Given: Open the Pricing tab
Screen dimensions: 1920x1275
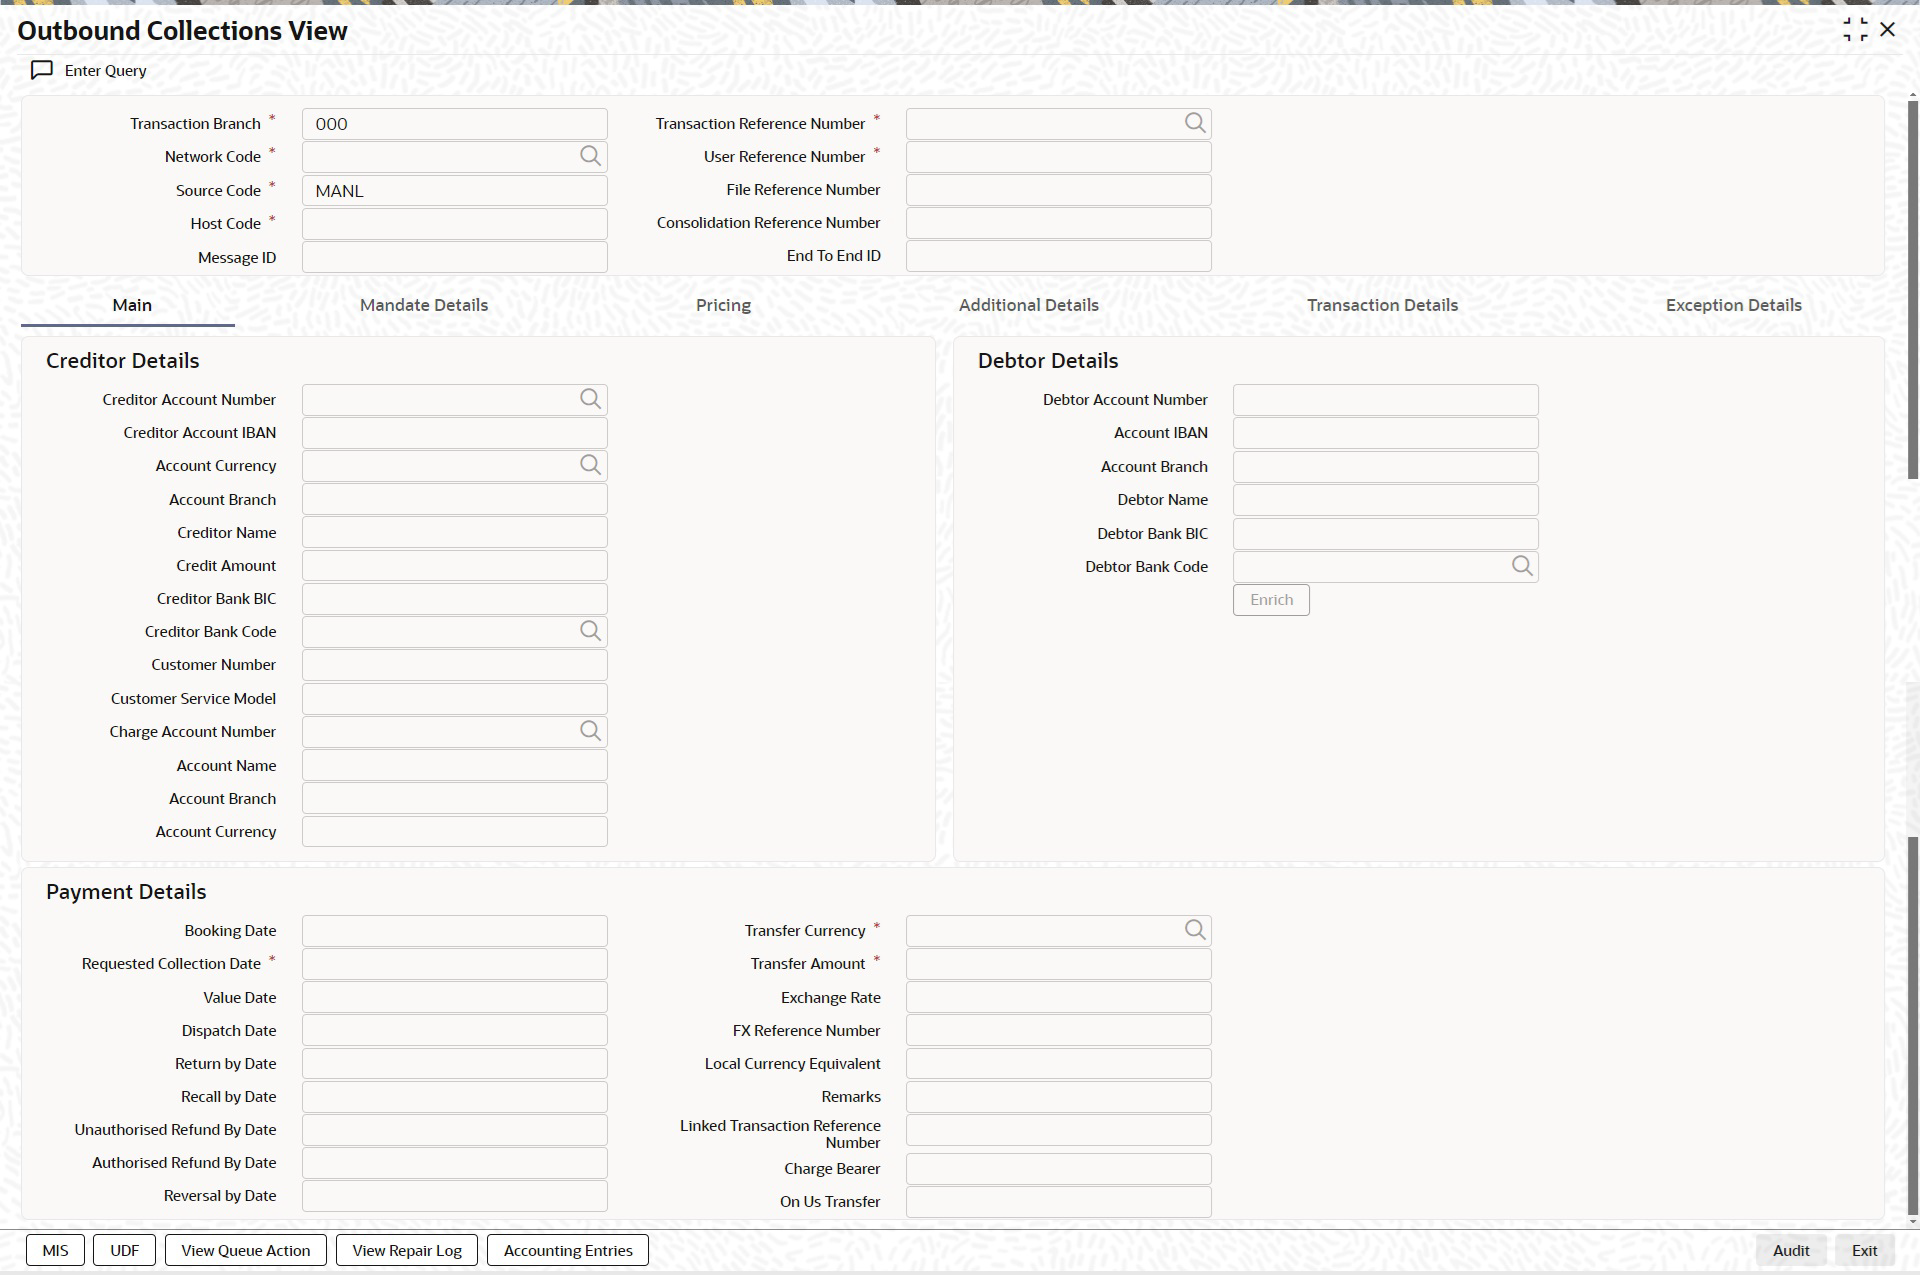Looking at the screenshot, I should [723, 305].
